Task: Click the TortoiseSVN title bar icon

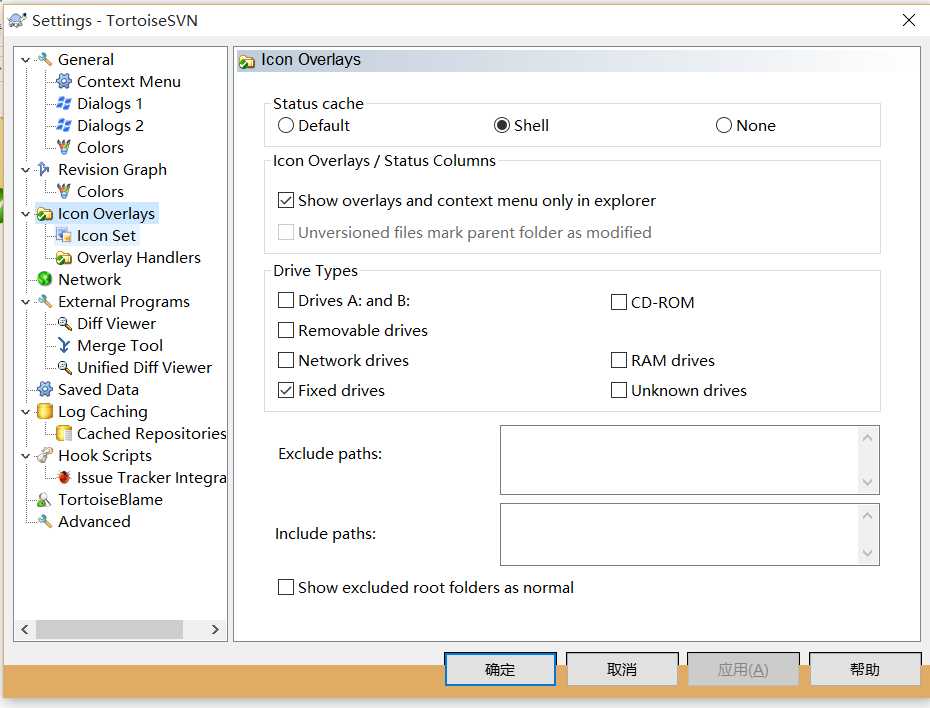Action: pos(17,20)
